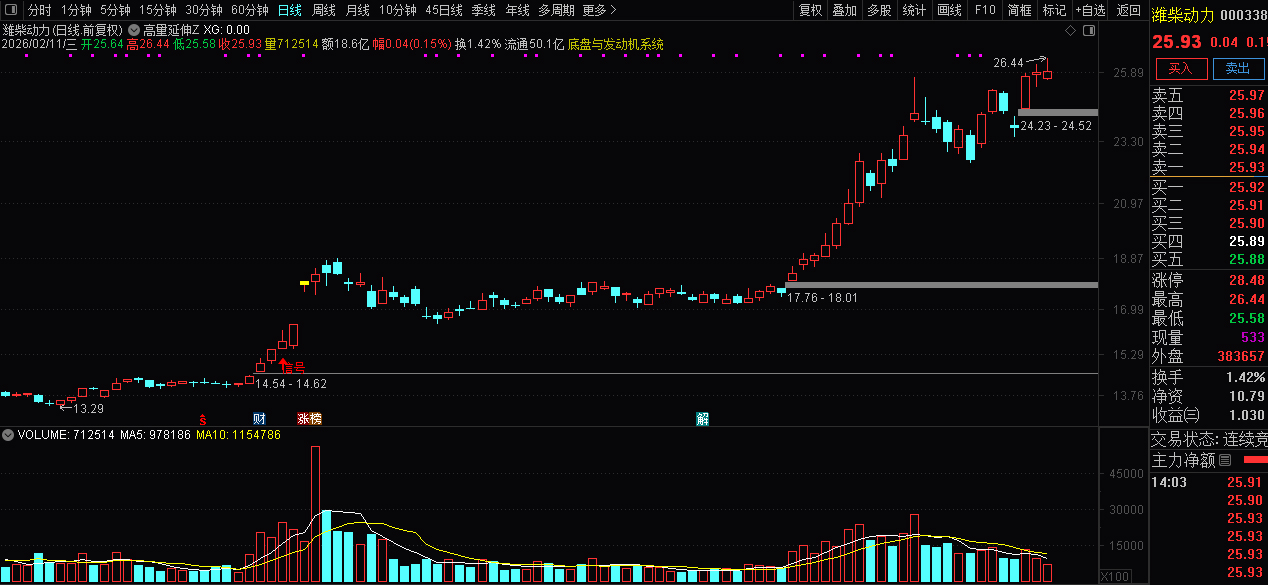Expand the indicator menu beside 潍柴动力 title
This screenshot has width=1268, height=585.
click(133, 30)
